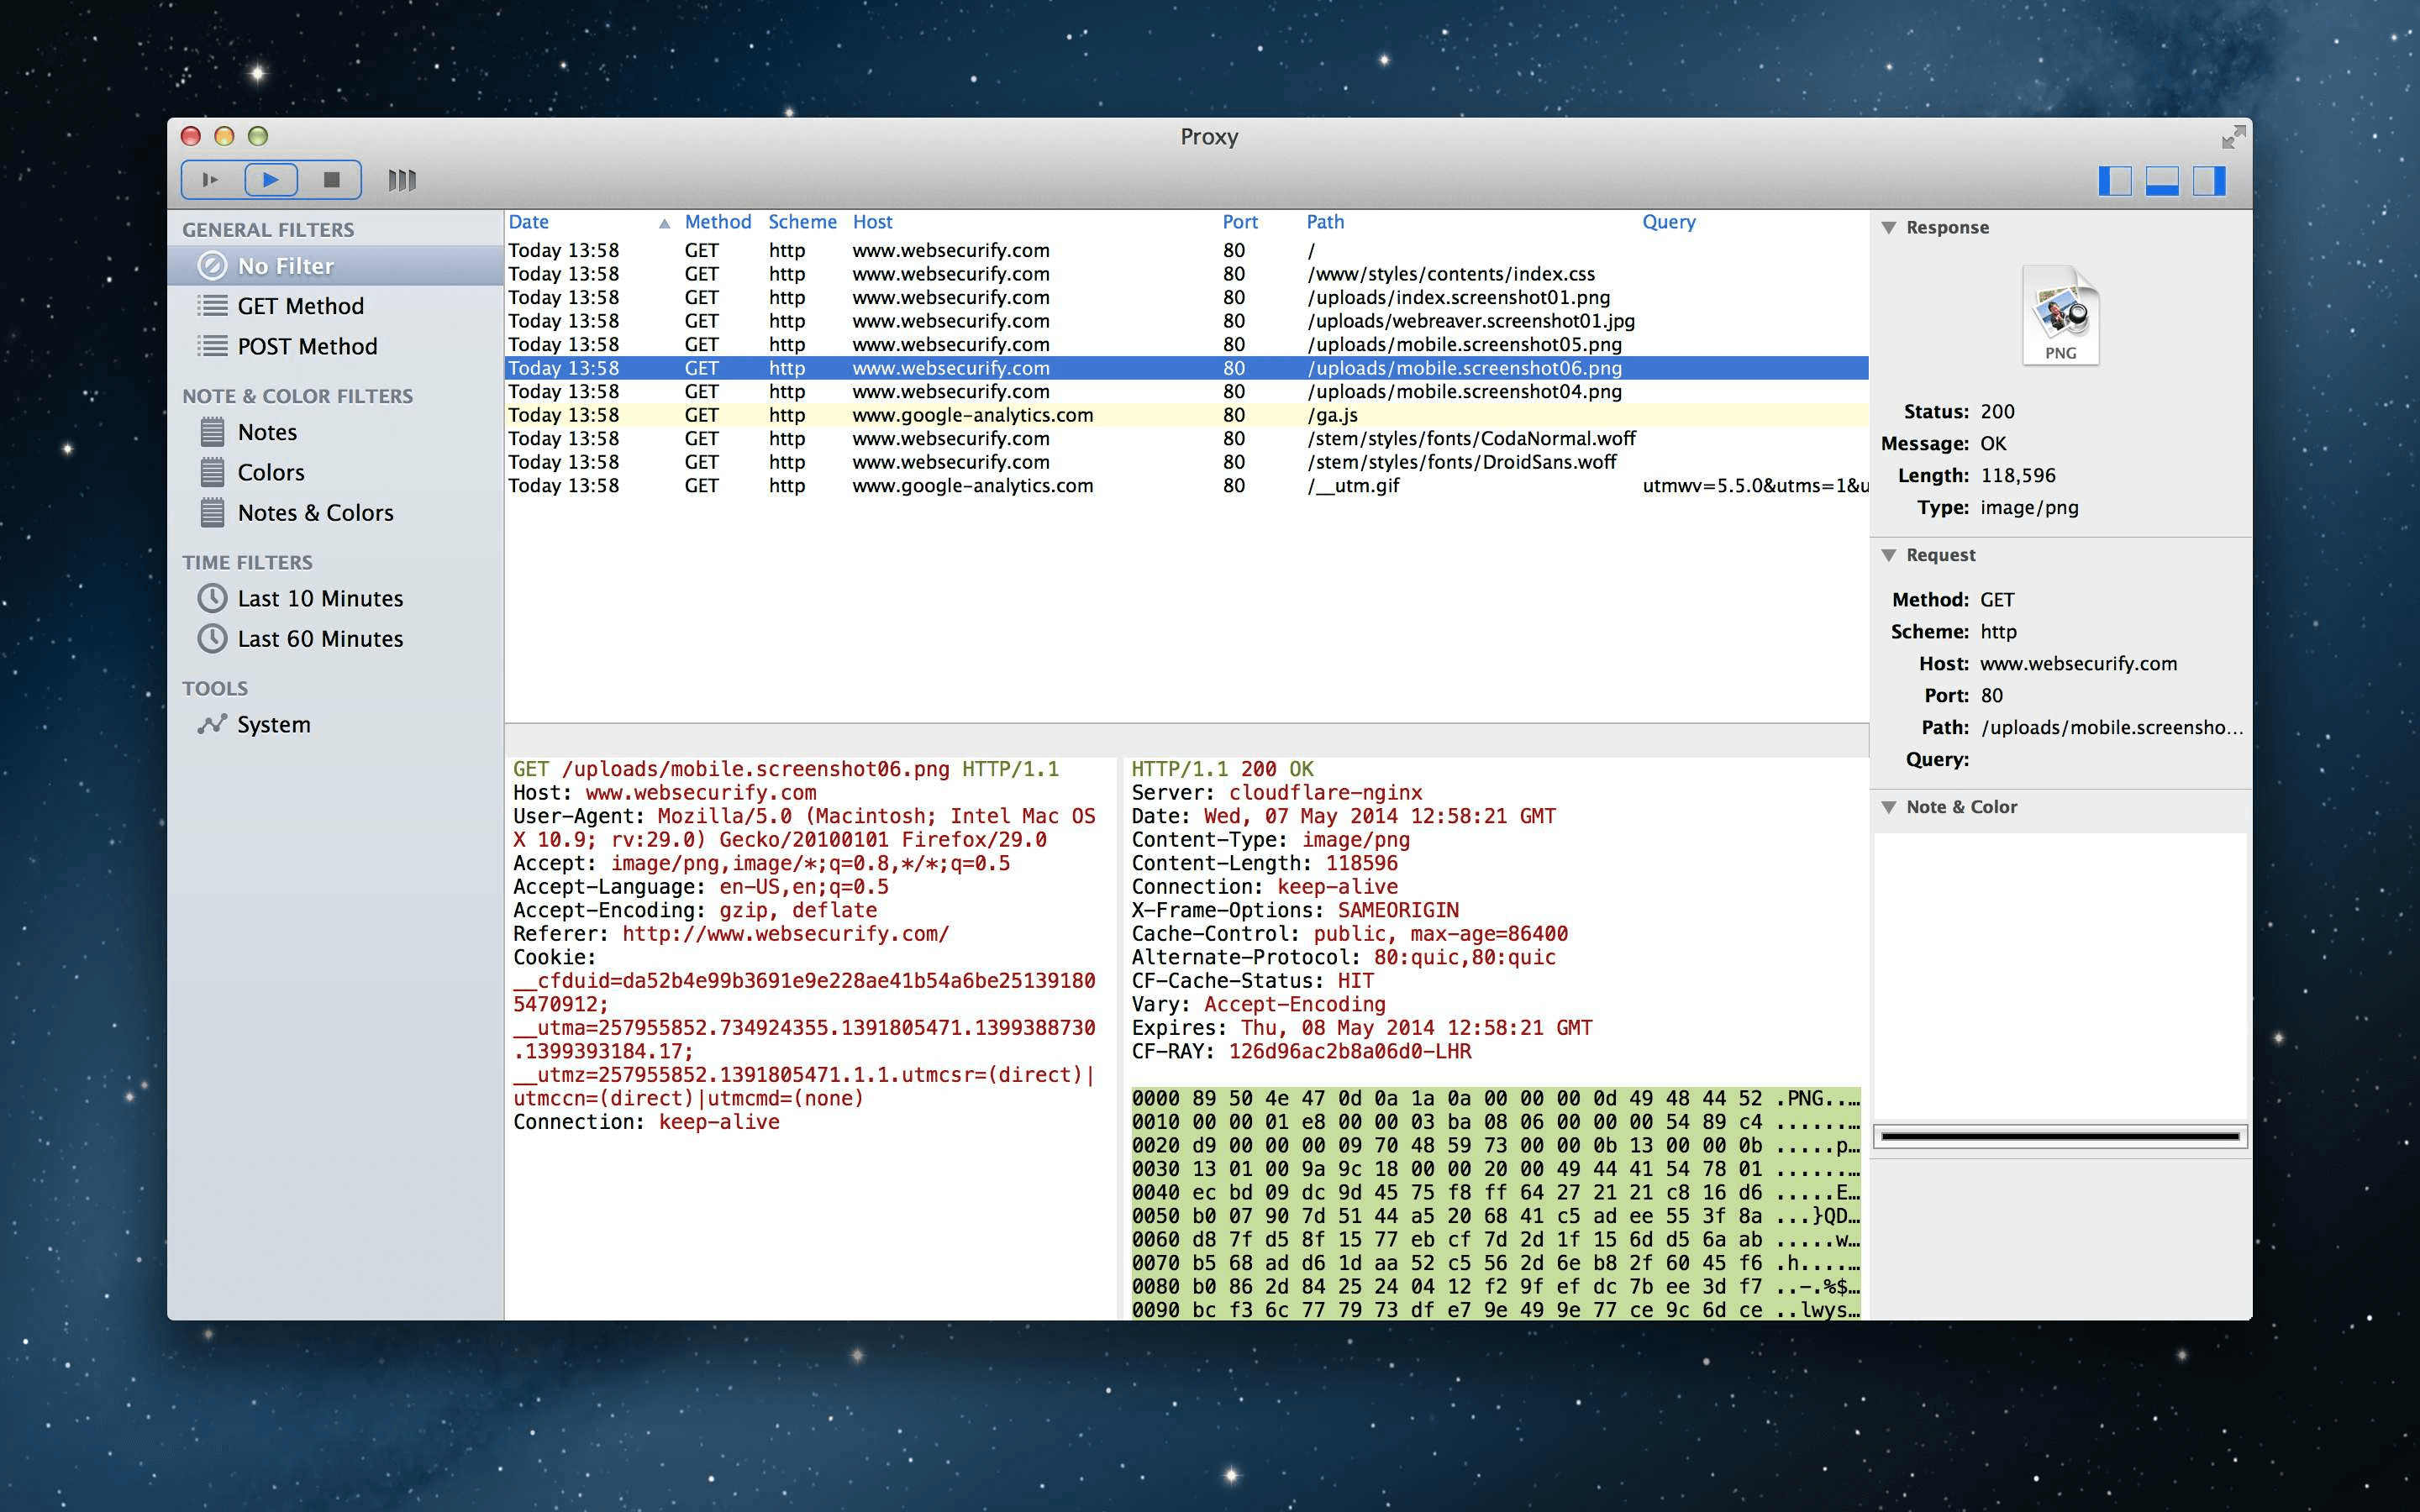The image size is (2420, 1512).
Task: Sort by the Method column header
Action: coord(718,222)
